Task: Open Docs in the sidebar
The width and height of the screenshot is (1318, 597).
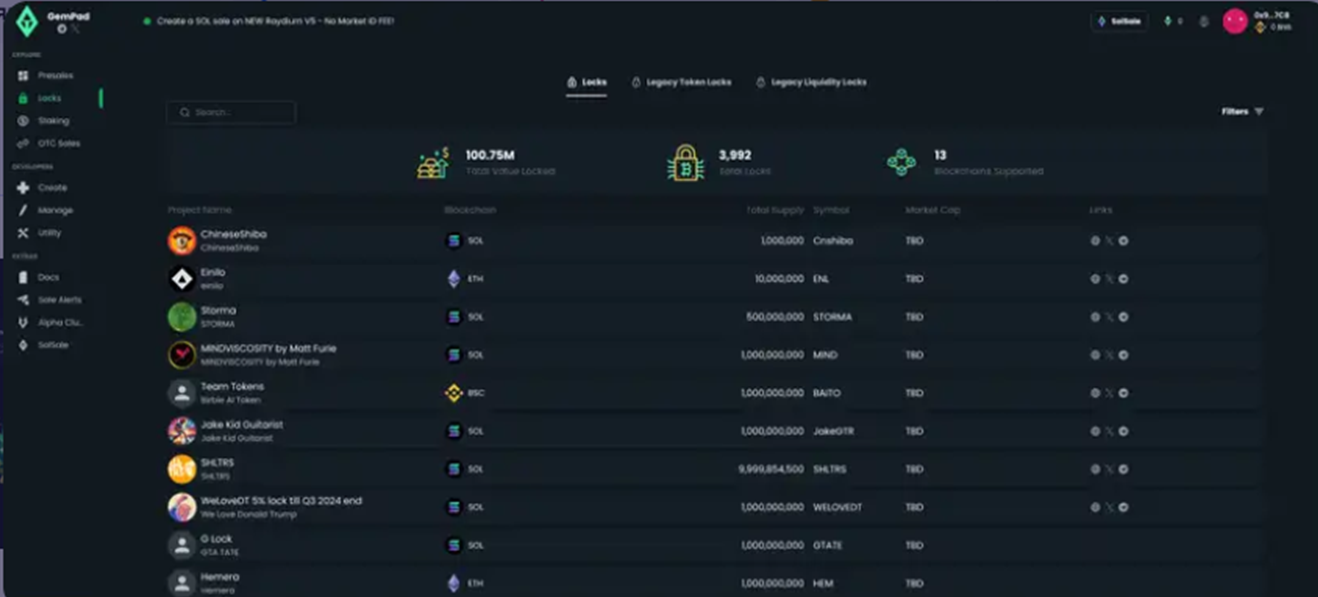Action: pyautogui.click(x=48, y=277)
